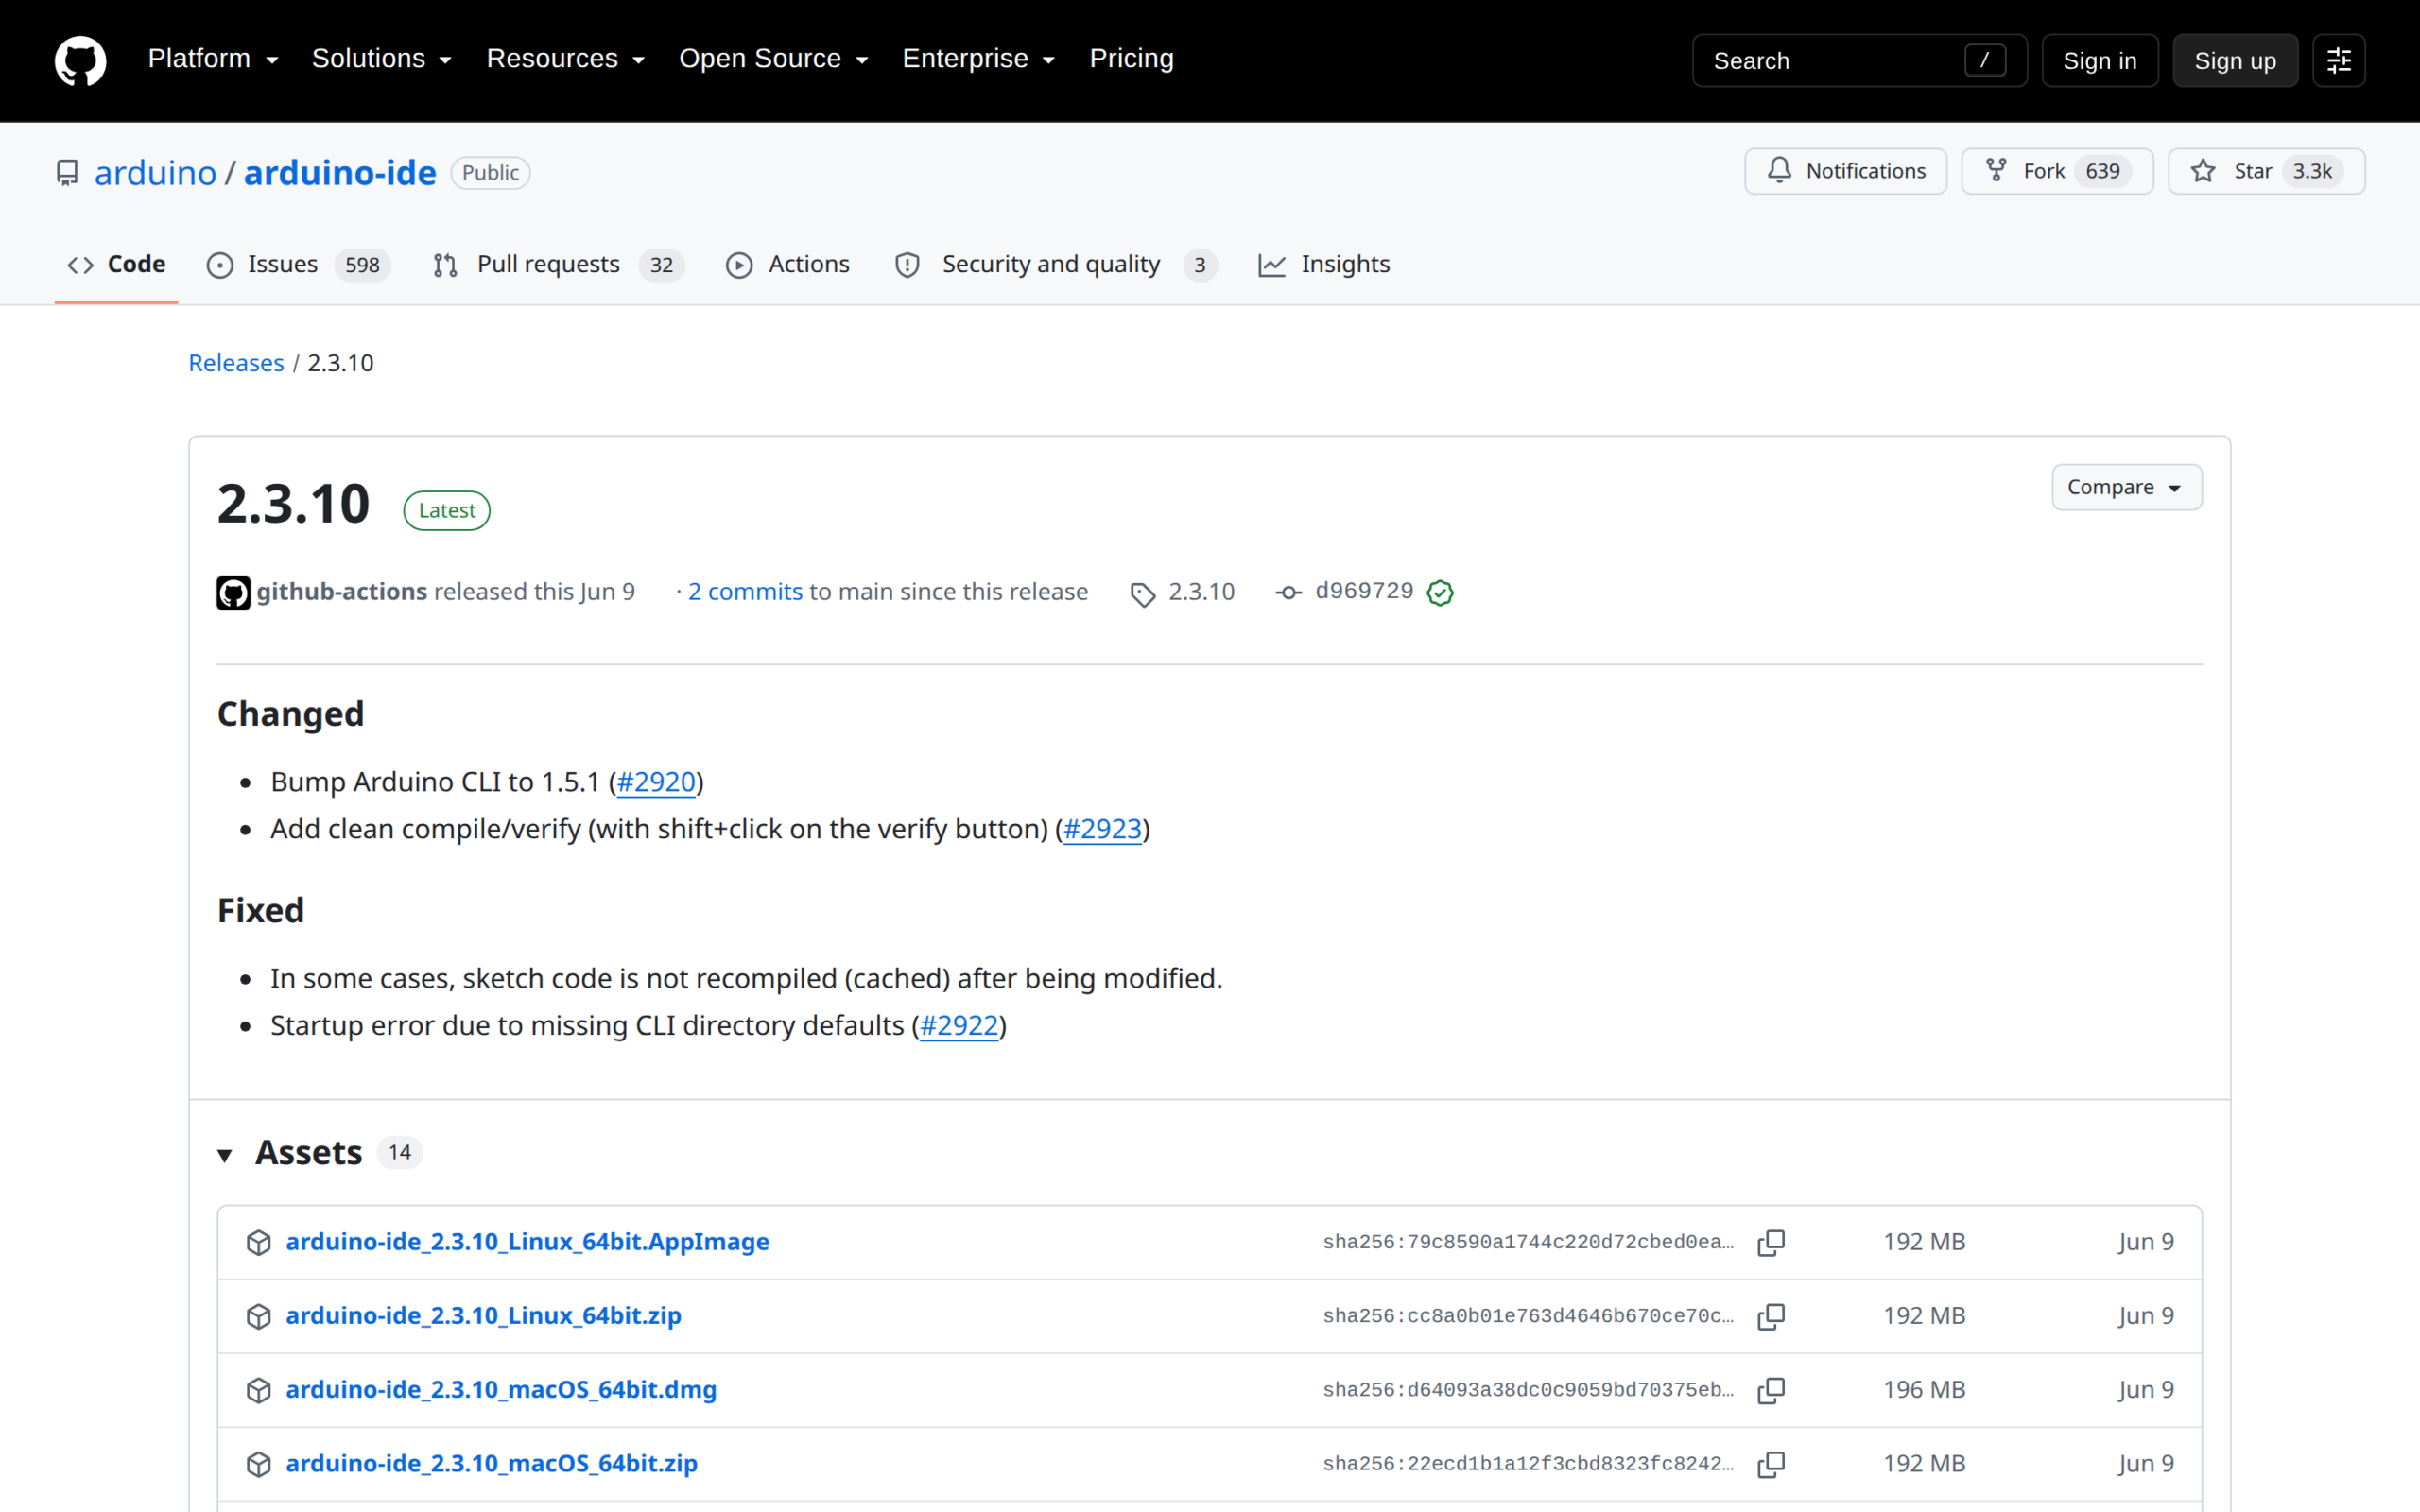
Task: Copy sha256 for macOS_64bit.zip asset
Action: 1771,1464
